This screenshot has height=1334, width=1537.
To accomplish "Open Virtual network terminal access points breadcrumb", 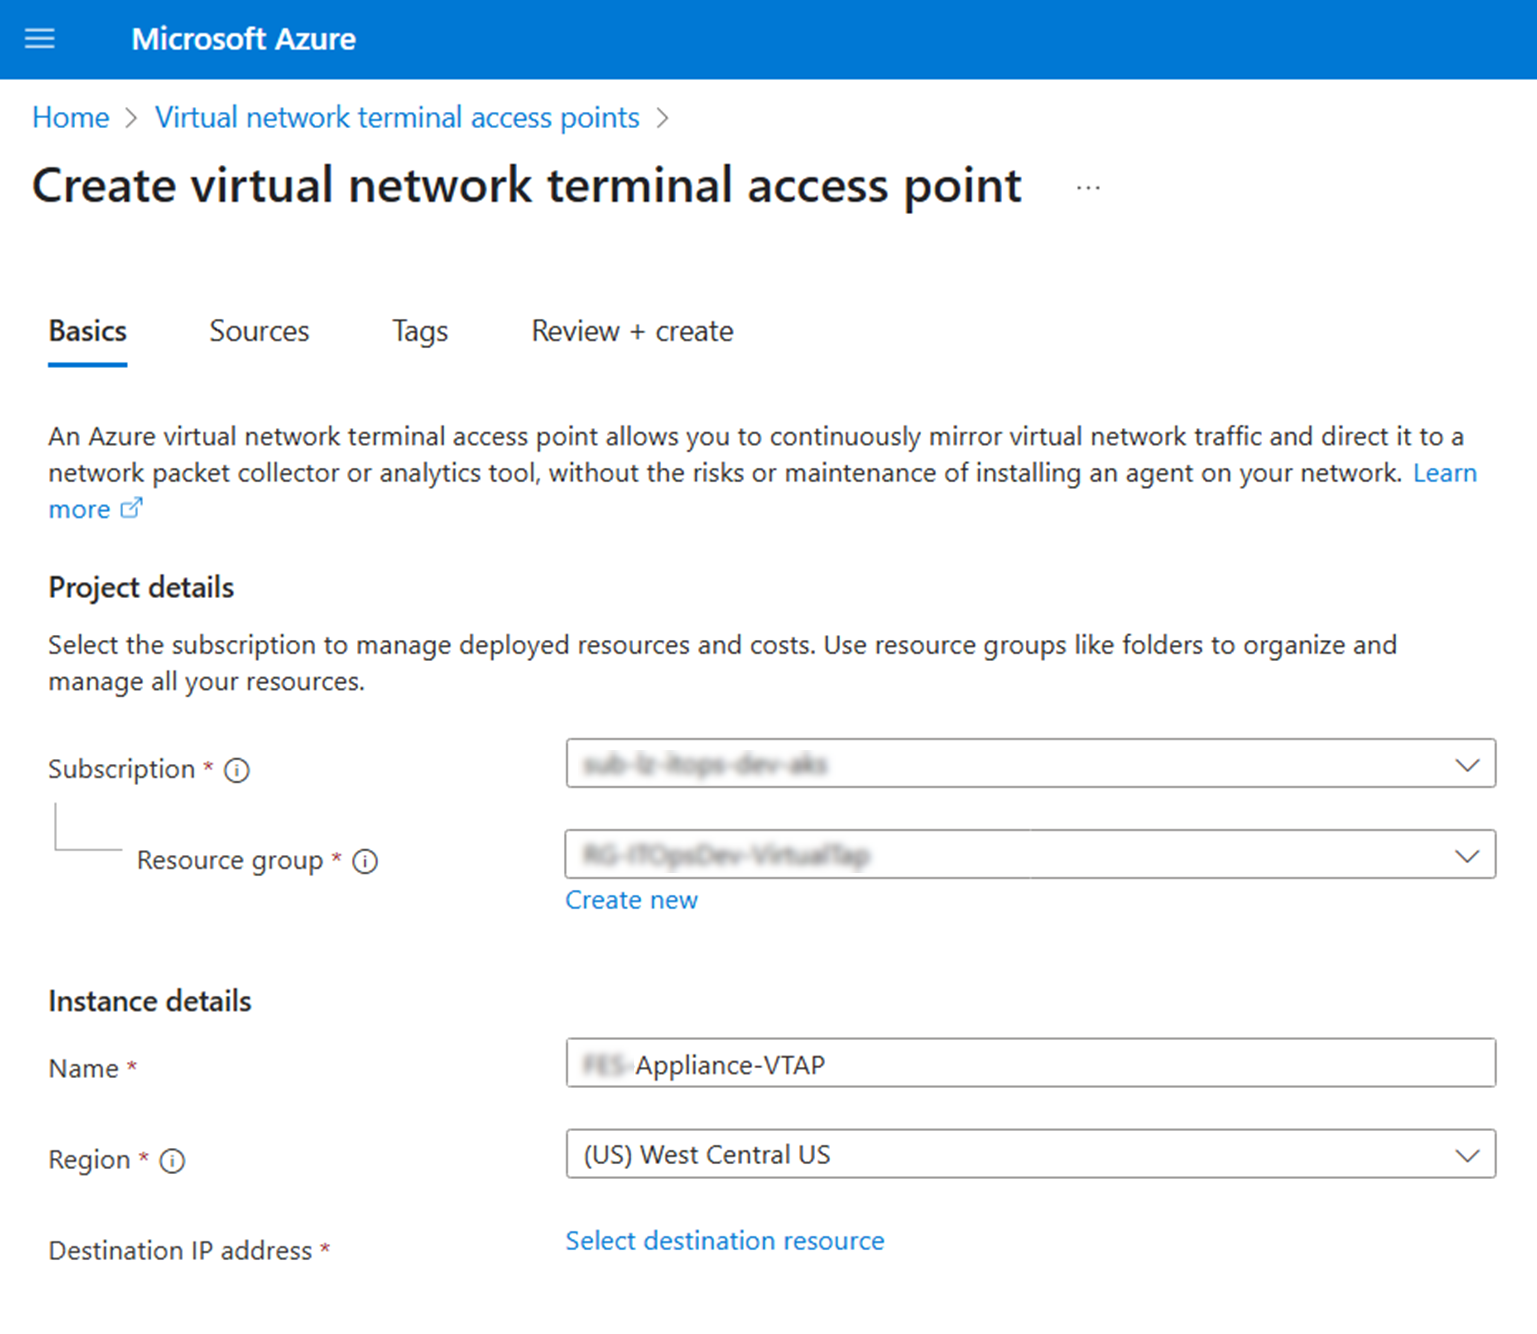I will tap(397, 117).
